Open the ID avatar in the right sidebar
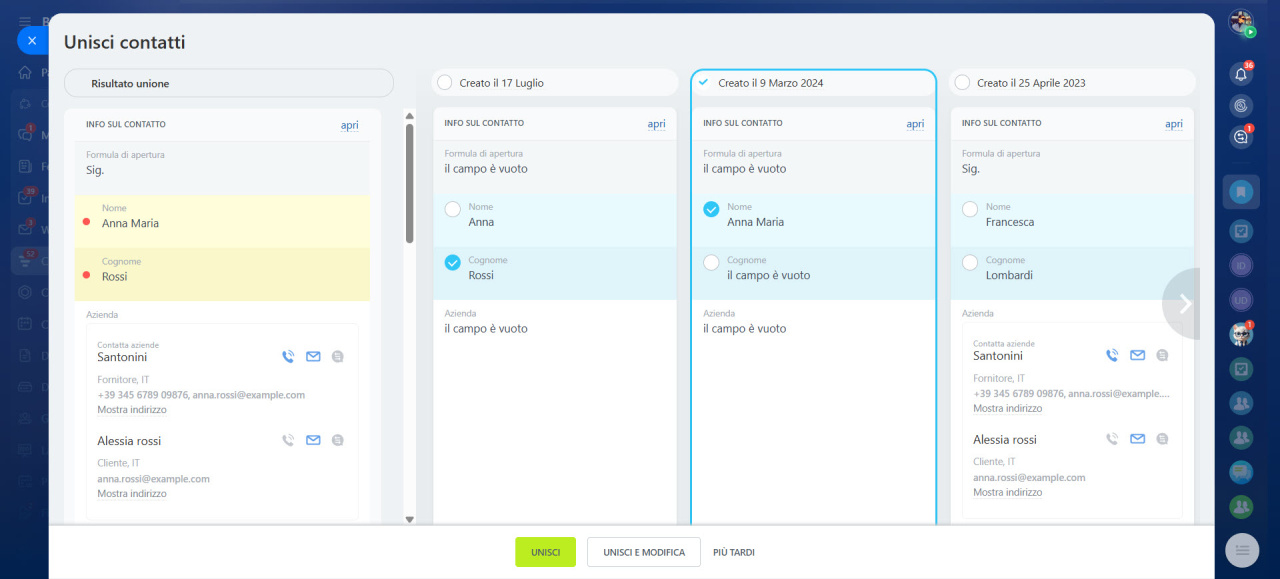1280x579 pixels. [1241, 266]
